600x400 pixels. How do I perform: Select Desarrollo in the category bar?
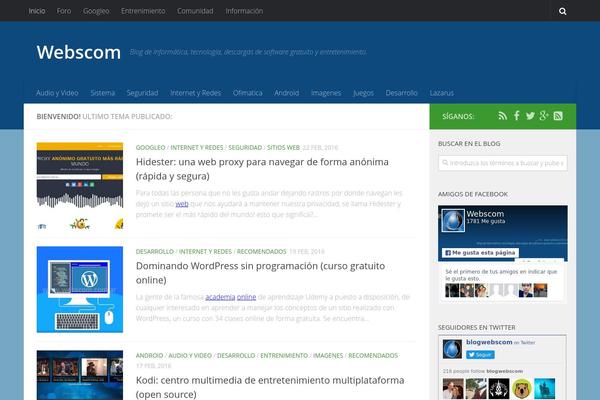click(401, 93)
